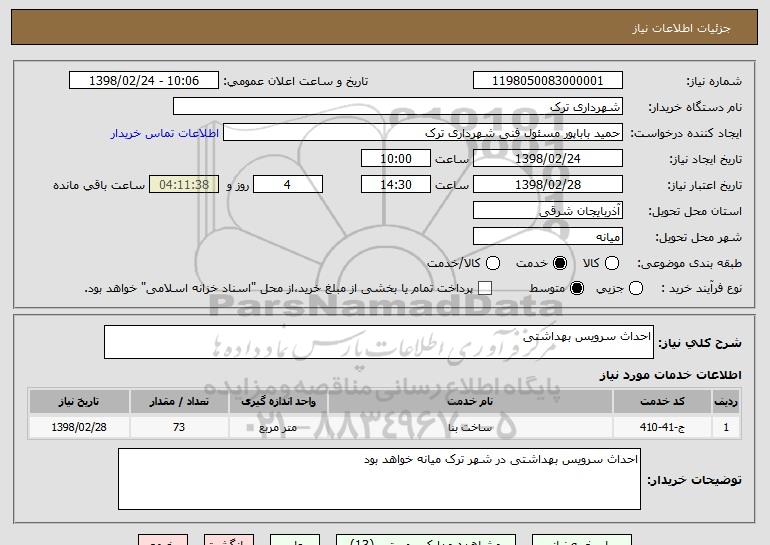The width and height of the screenshot is (770, 545).
Task: Click the announcement date field 1398/02/24 - 10:06
Action: (x=144, y=81)
